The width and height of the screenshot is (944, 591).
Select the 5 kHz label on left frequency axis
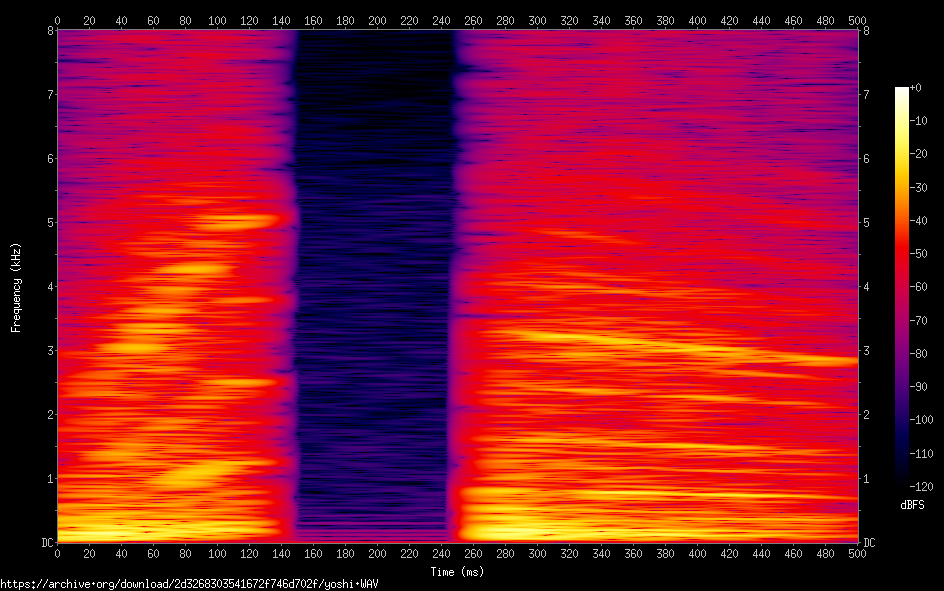(x=48, y=222)
